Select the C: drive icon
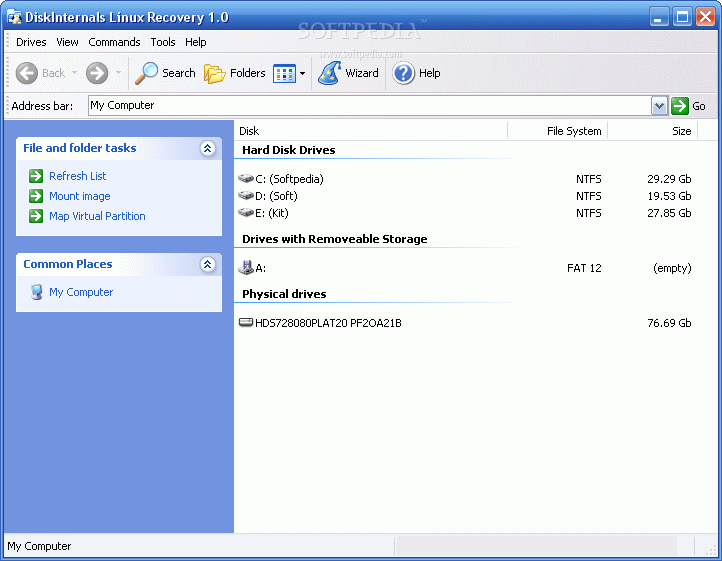This screenshot has width=722, height=561. [x=246, y=178]
